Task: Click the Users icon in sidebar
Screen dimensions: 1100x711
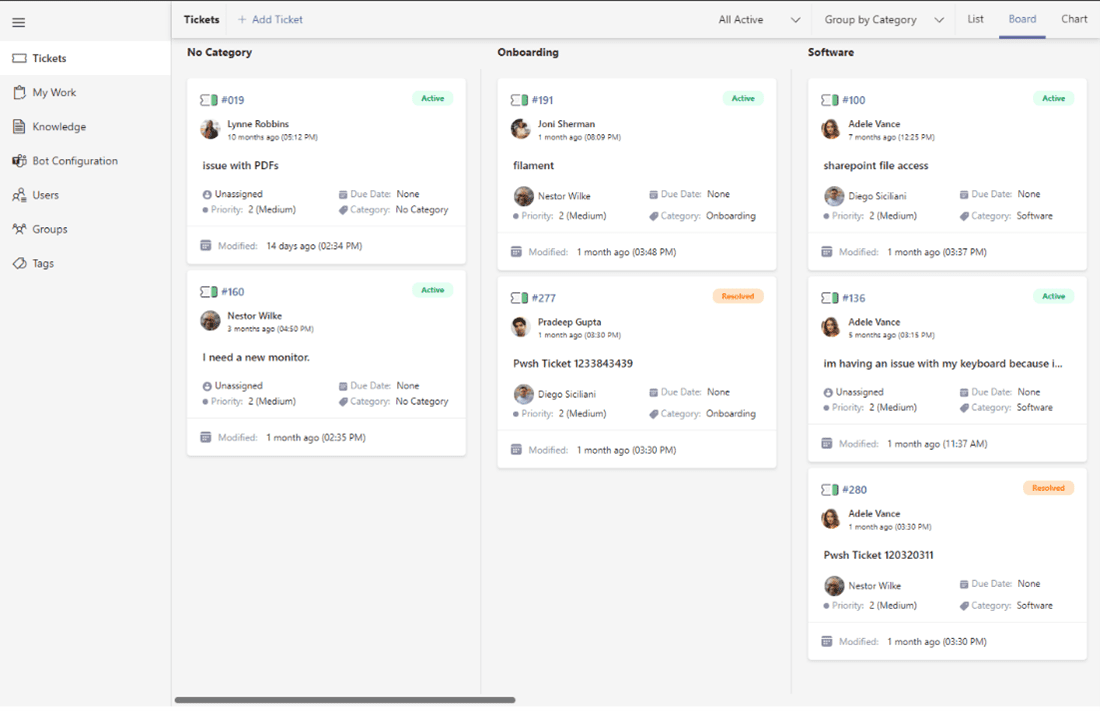Action: pos(20,195)
